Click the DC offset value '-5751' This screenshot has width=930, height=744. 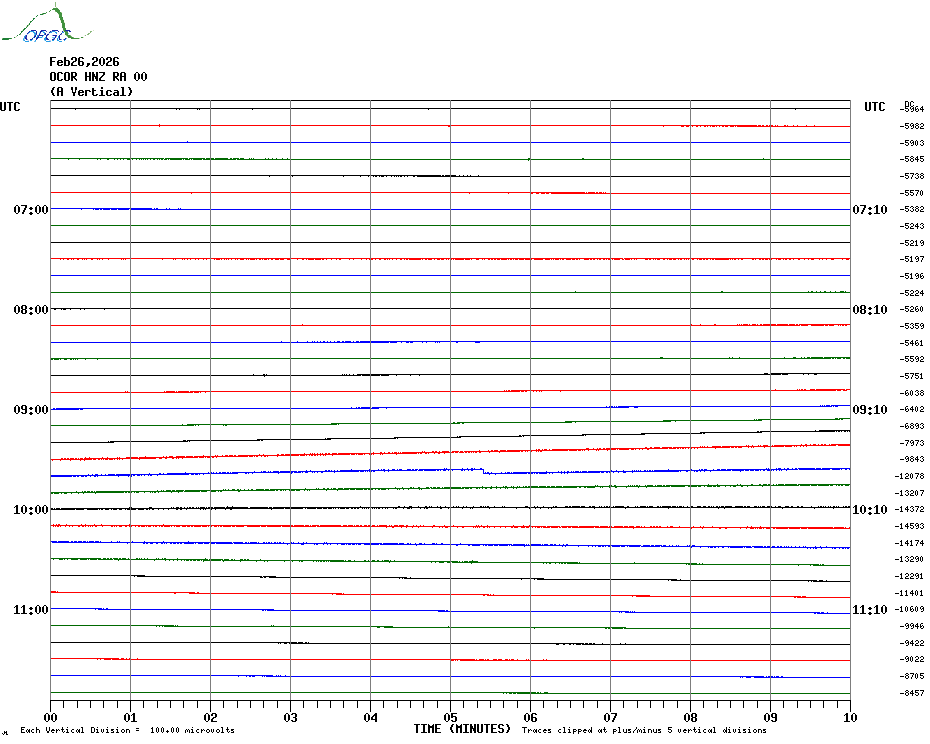click(912, 376)
